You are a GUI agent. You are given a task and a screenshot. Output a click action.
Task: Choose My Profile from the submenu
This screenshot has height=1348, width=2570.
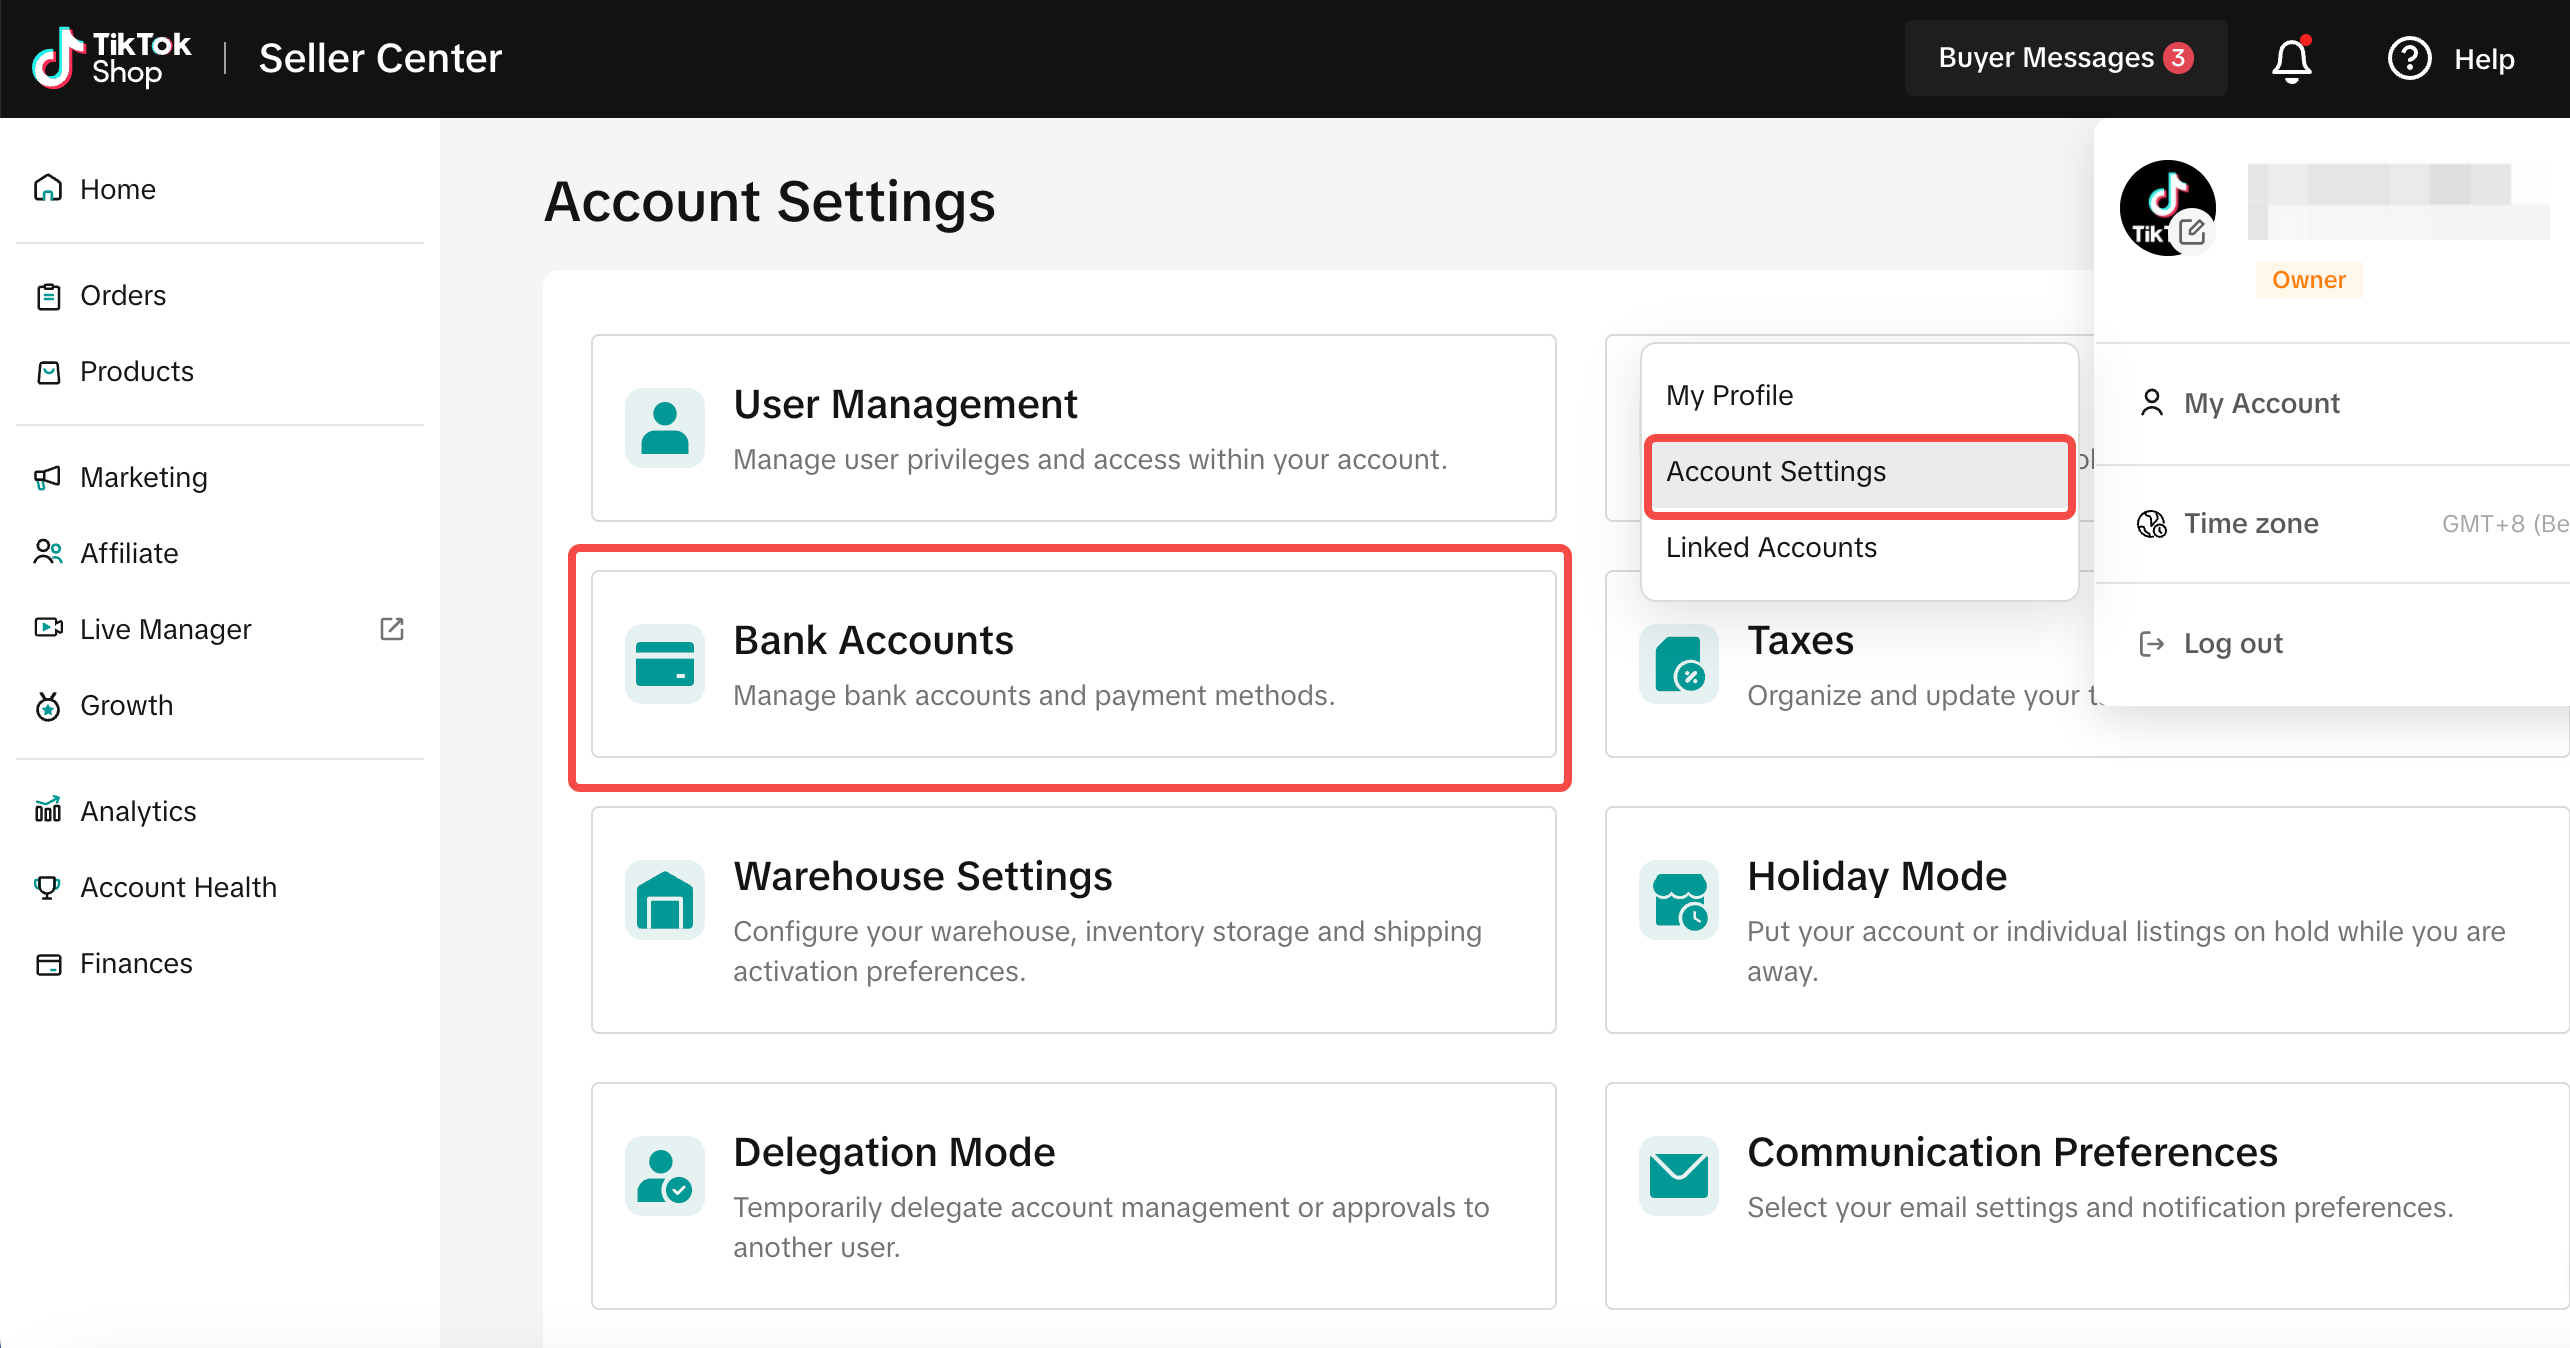(x=1729, y=396)
